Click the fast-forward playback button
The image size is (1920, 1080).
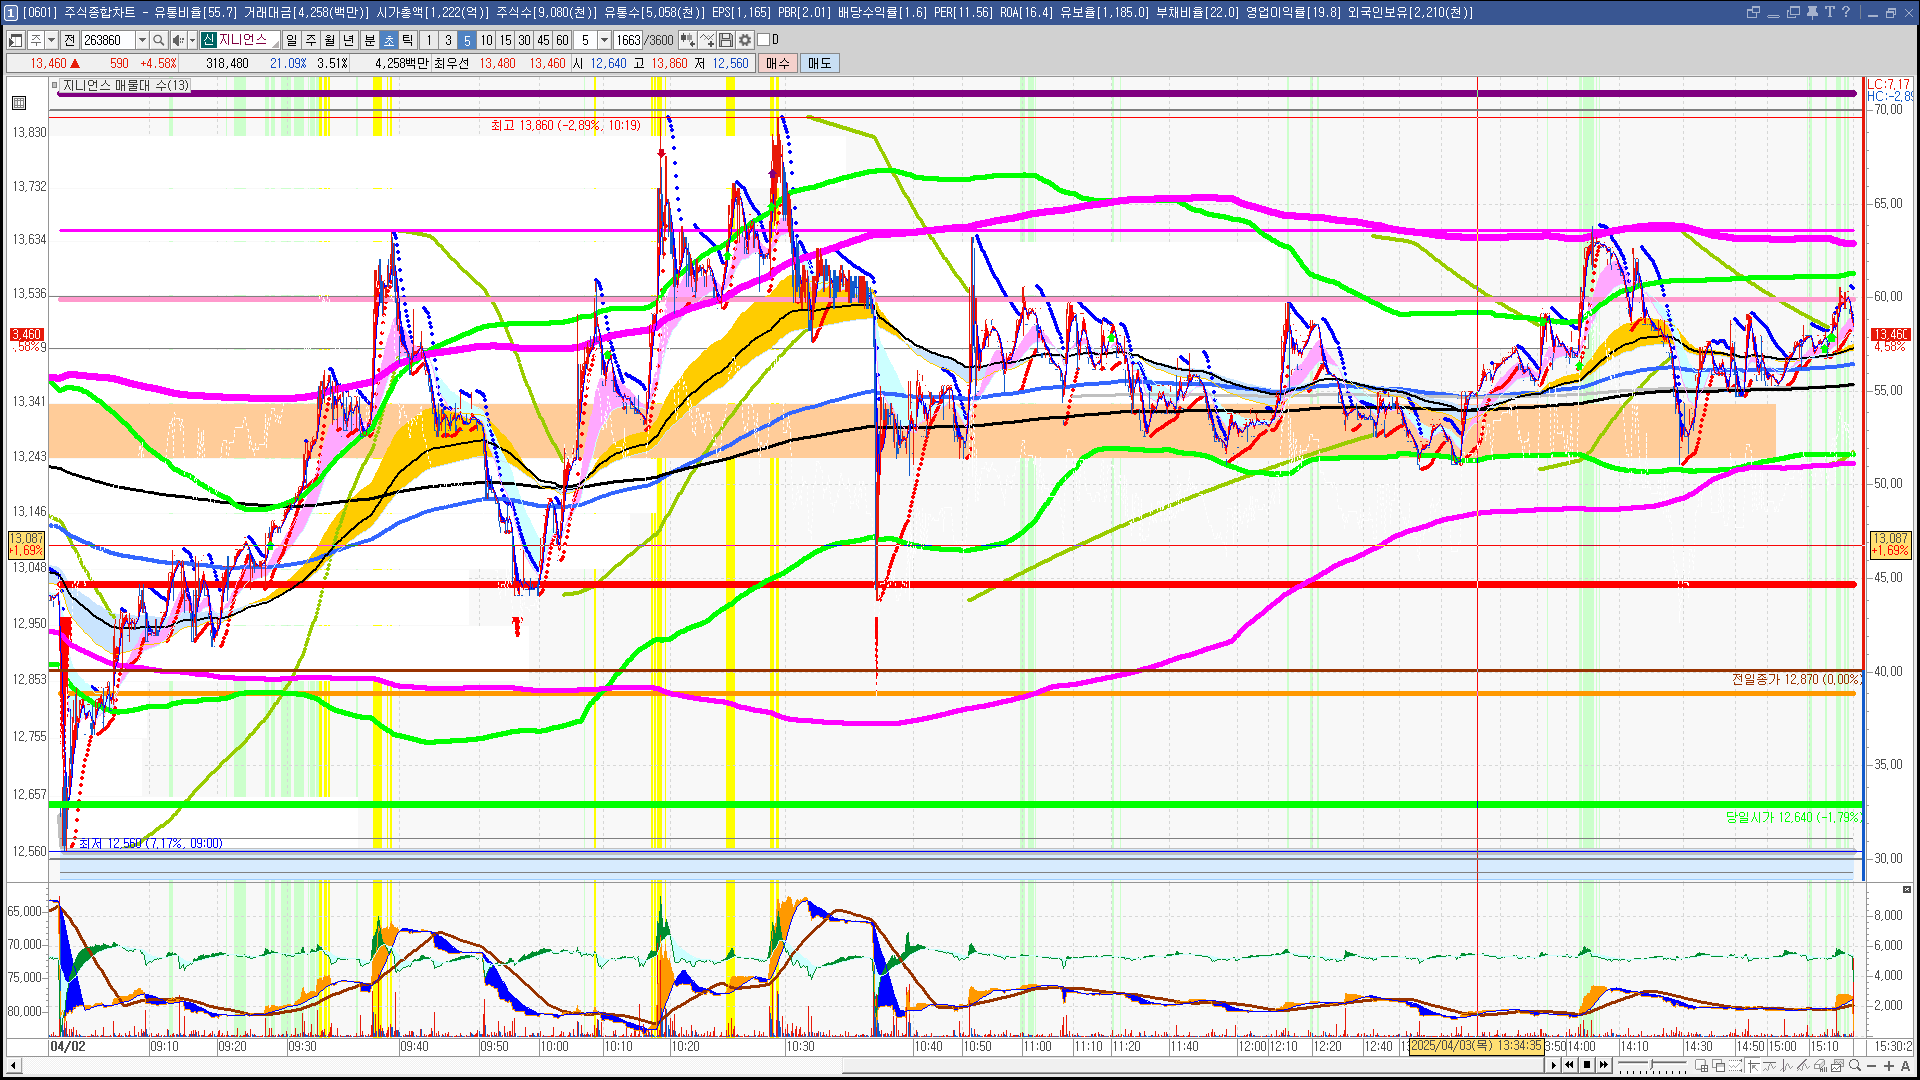coord(1604,1065)
